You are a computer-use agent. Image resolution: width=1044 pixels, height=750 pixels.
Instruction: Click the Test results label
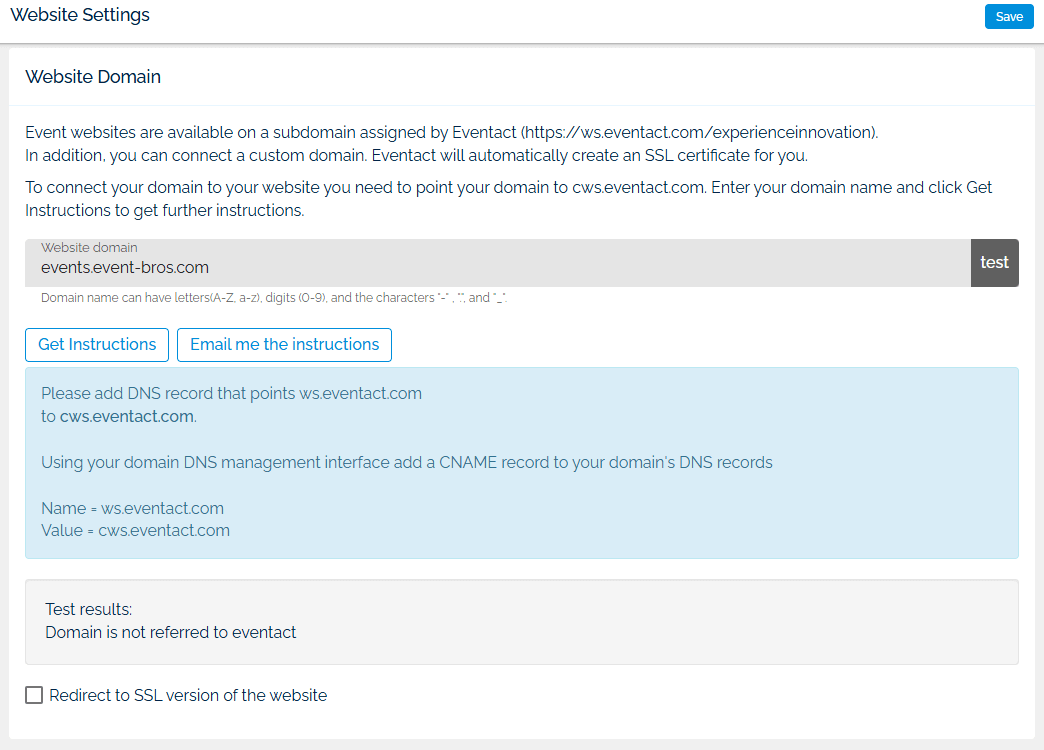pyautogui.click(x=89, y=609)
